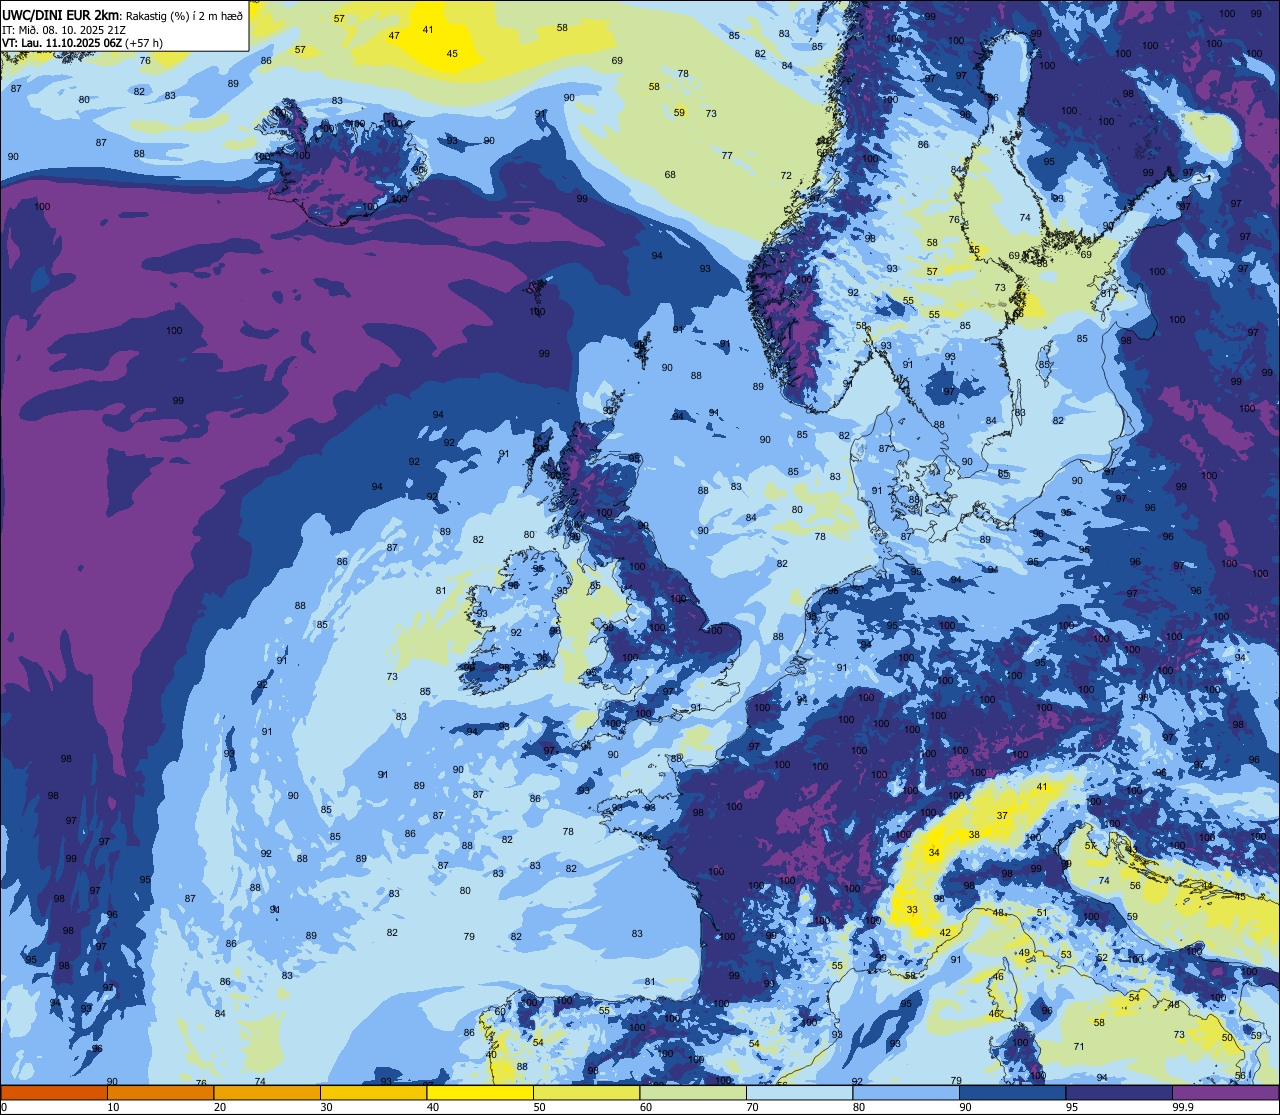Click the 70–80 light blue legend swatch
The width and height of the screenshot is (1280, 1115).
[x=799, y=1092]
